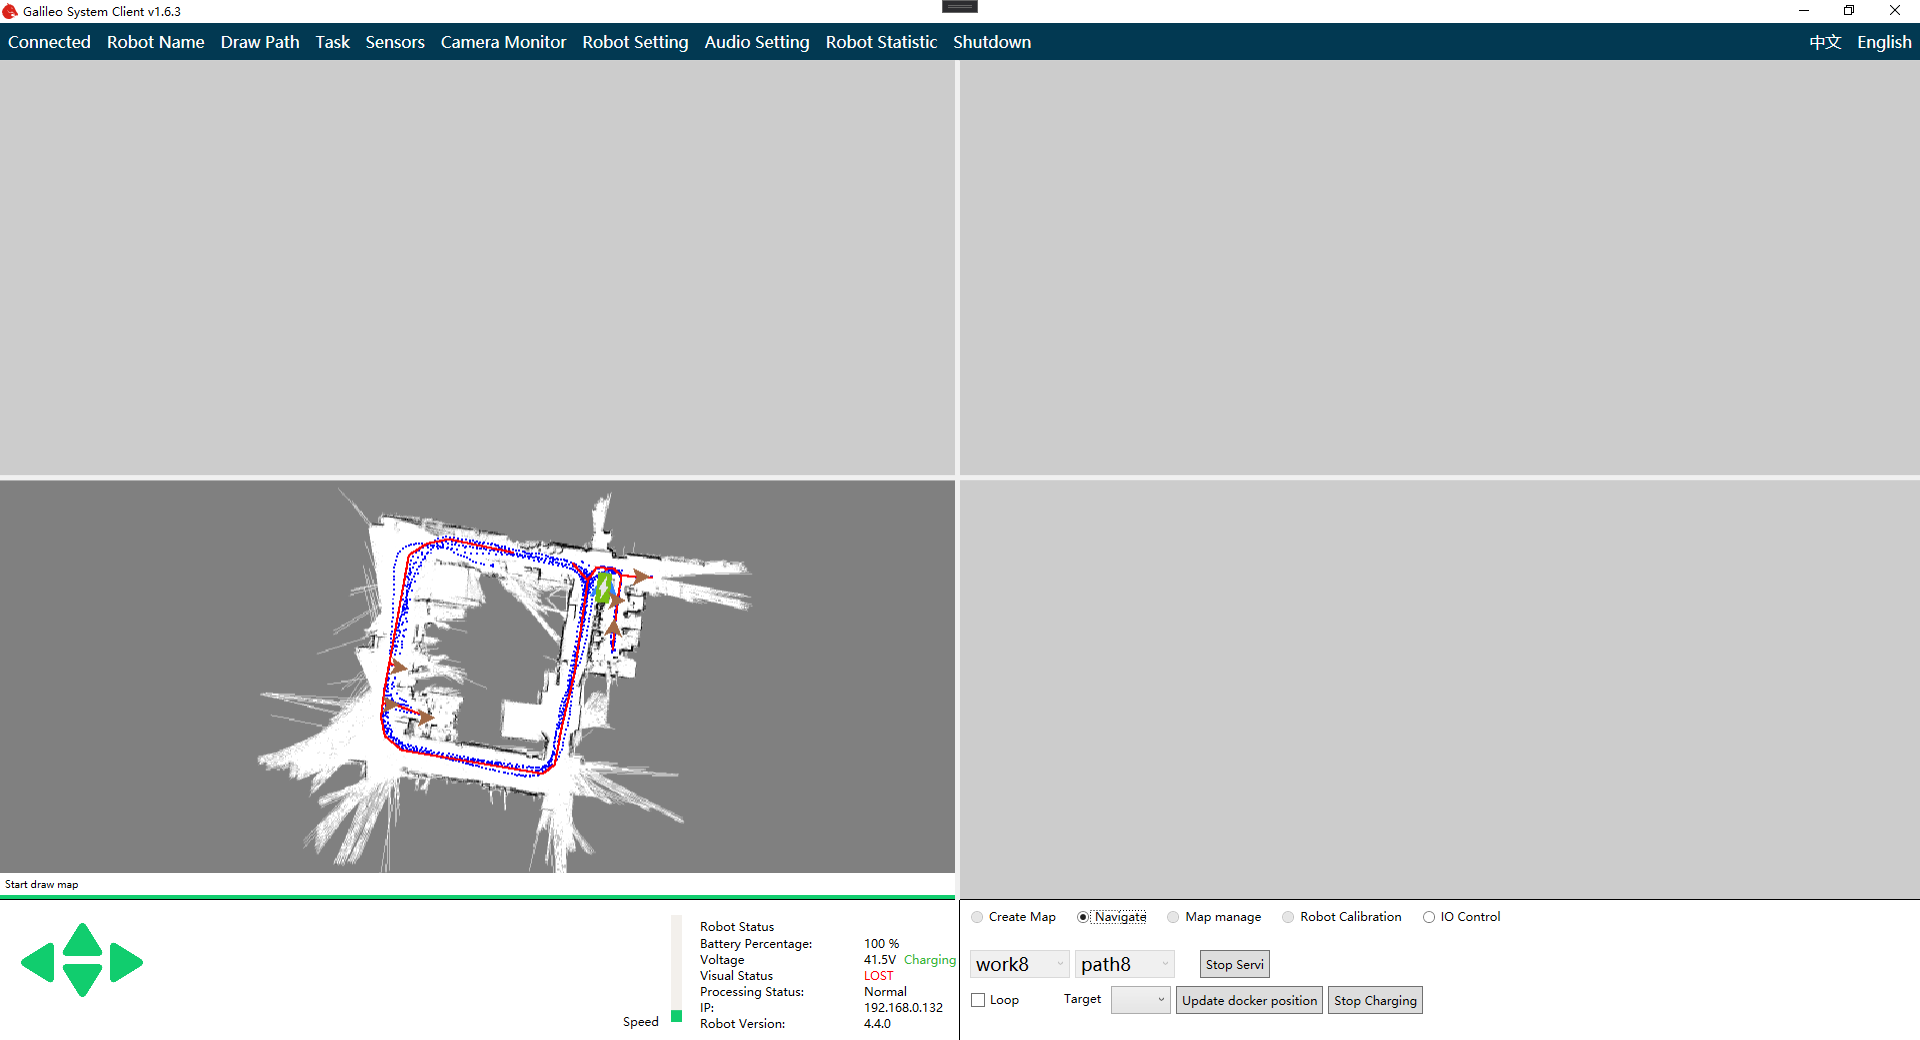The image size is (1920, 1040).
Task: Open the Camera Monitor menu
Action: [503, 42]
